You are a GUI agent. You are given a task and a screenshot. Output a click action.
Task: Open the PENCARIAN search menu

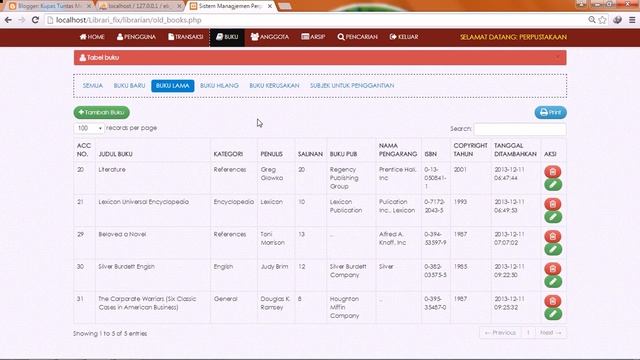pos(358,37)
